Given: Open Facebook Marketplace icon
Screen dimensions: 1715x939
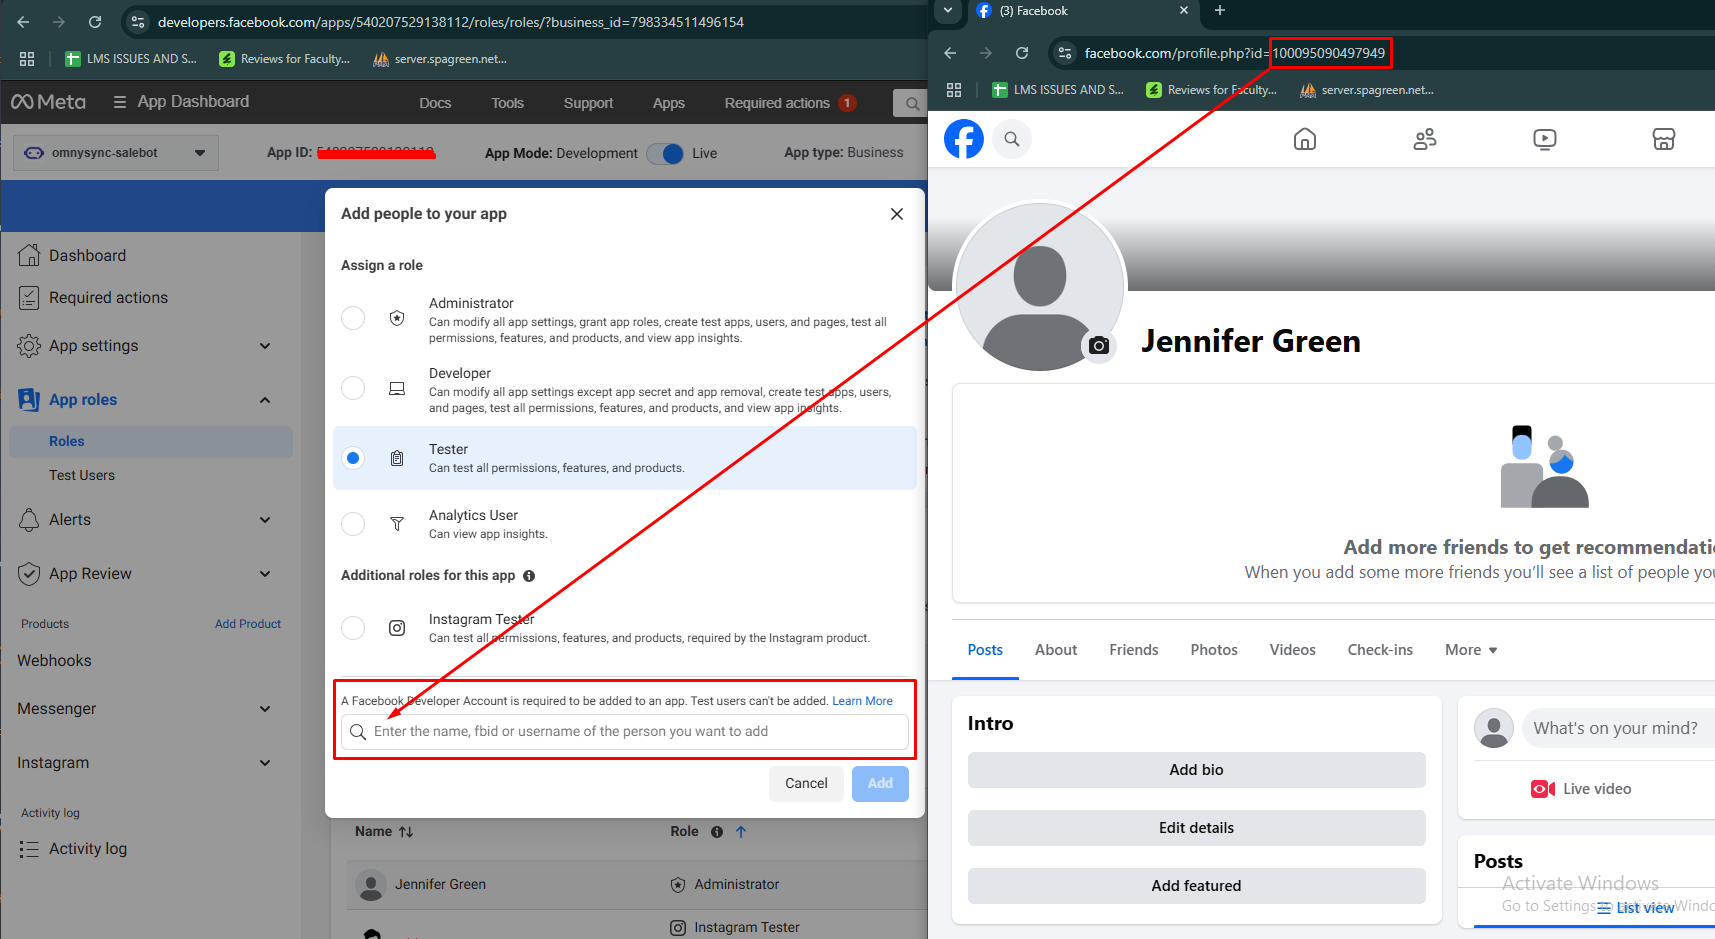Looking at the screenshot, I should click(1664, 139).
